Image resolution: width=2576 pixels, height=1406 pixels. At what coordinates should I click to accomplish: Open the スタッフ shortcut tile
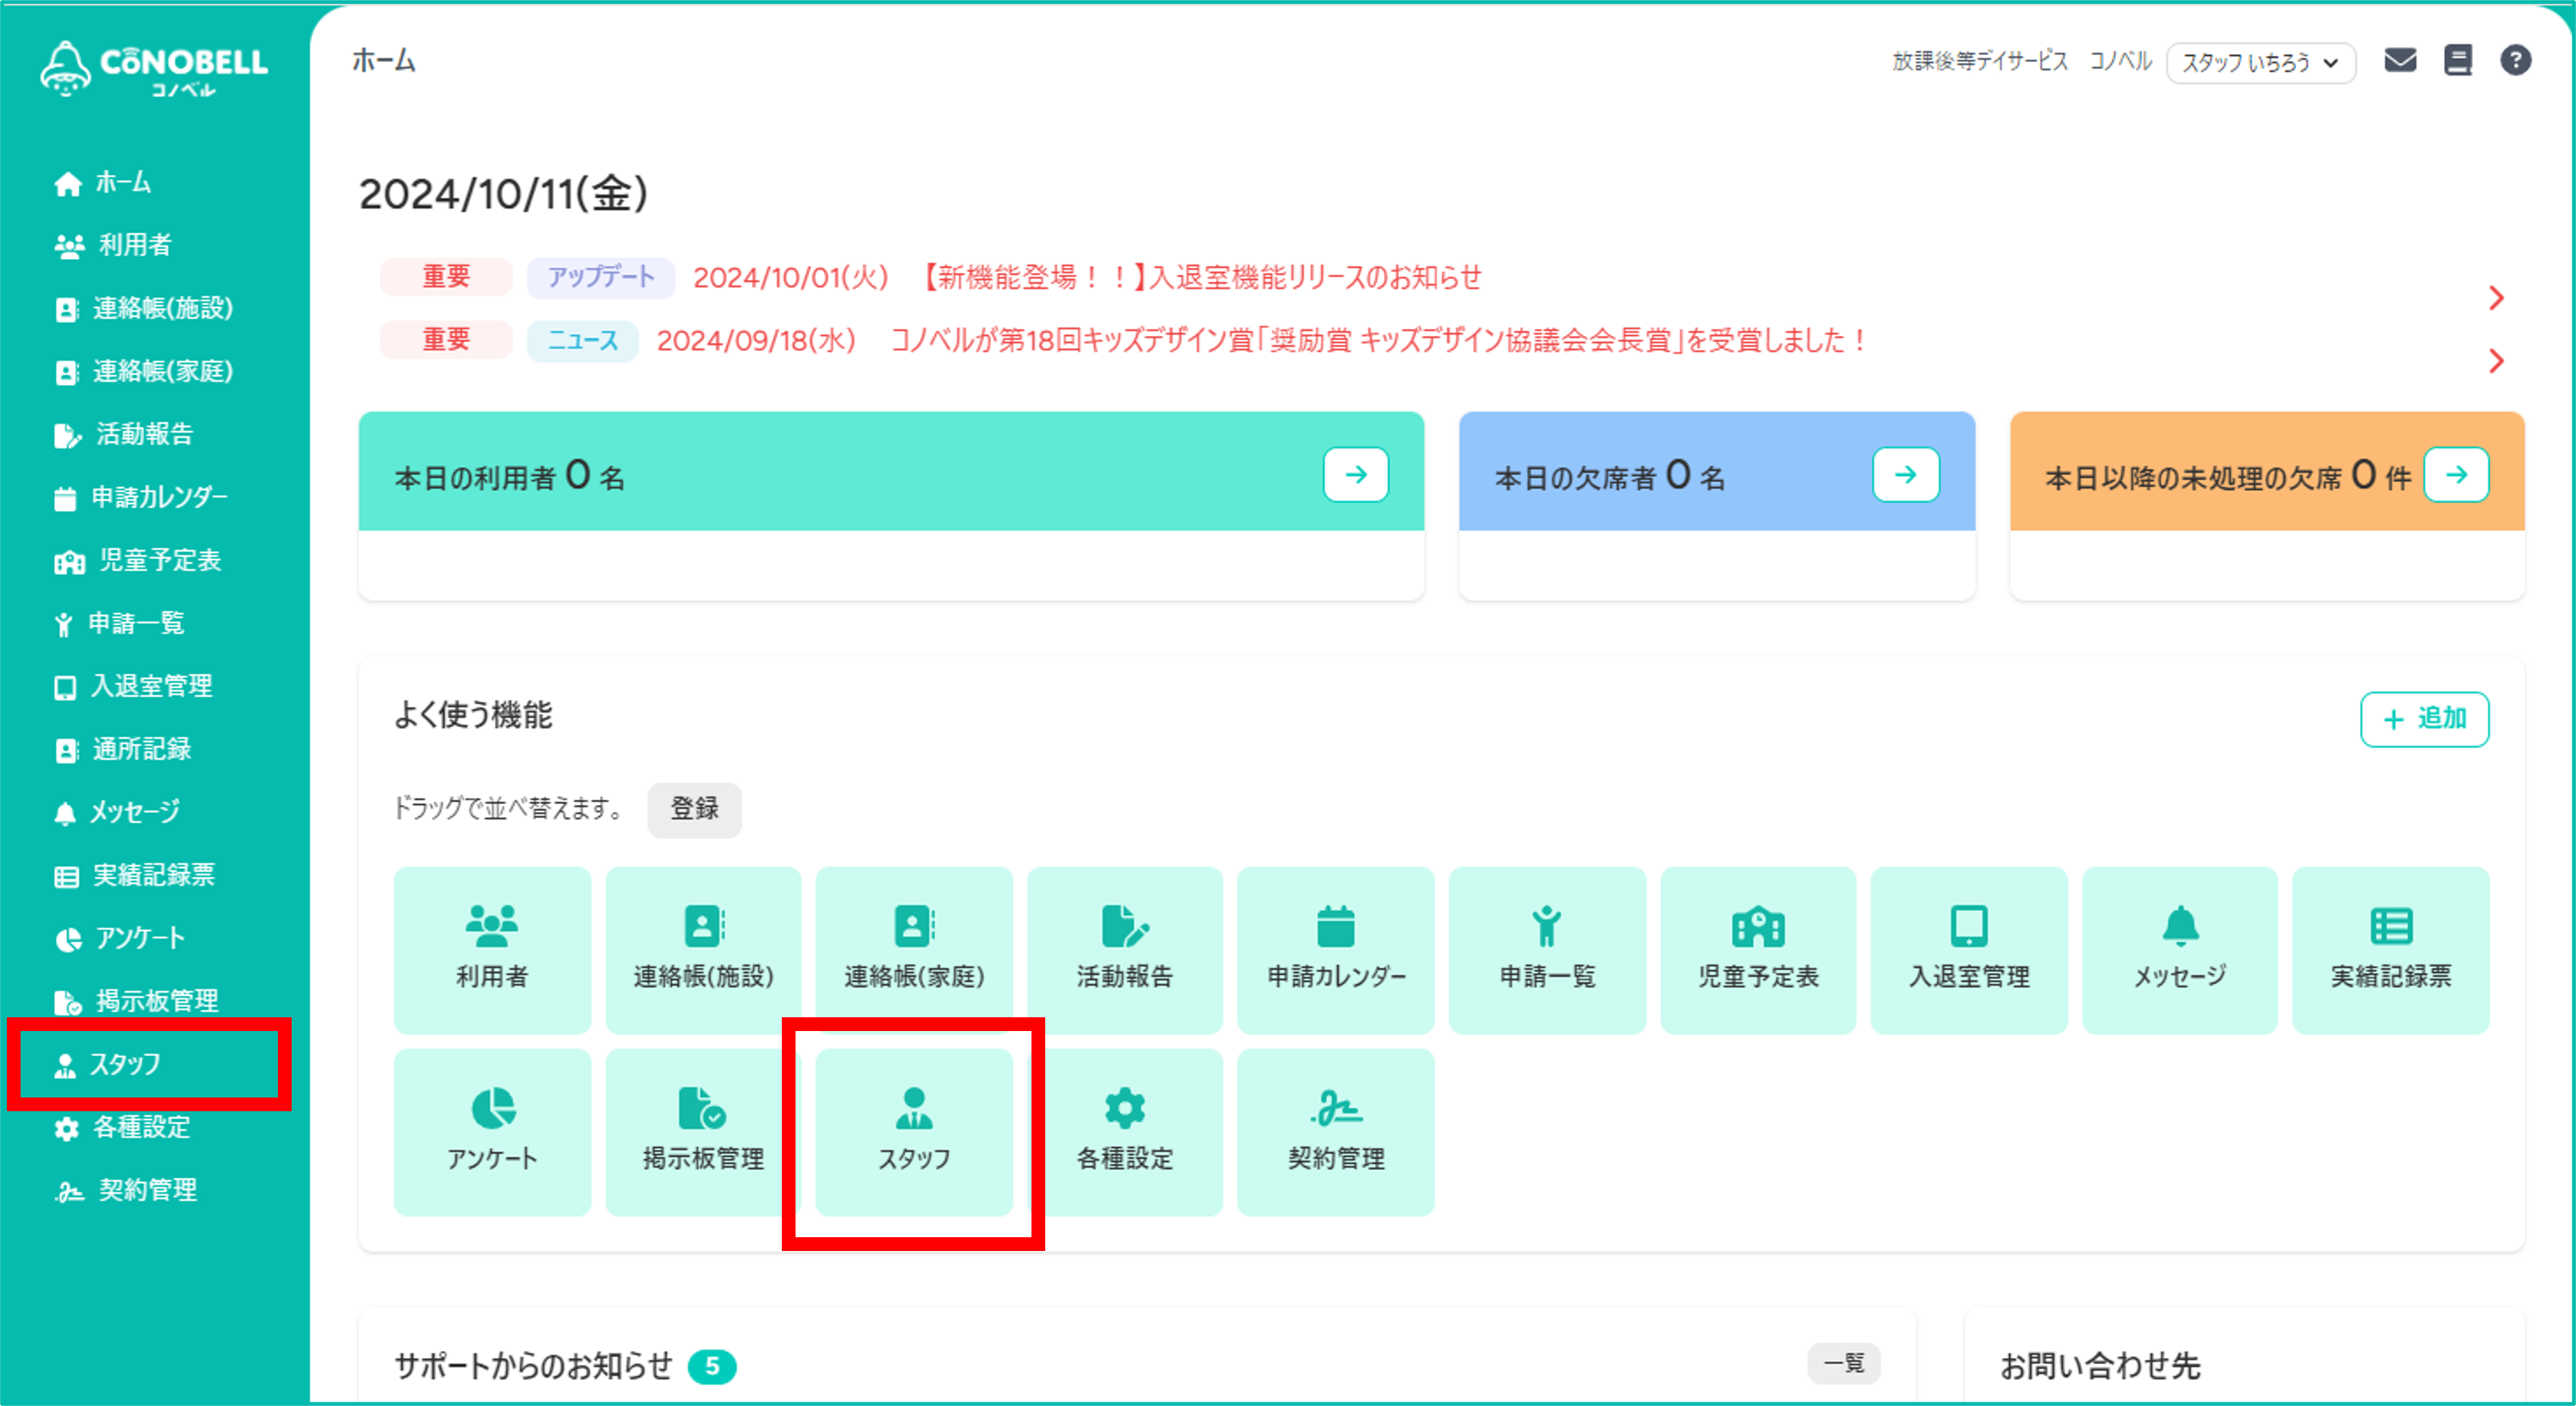pyautogui.click(x=914, y=1132)
